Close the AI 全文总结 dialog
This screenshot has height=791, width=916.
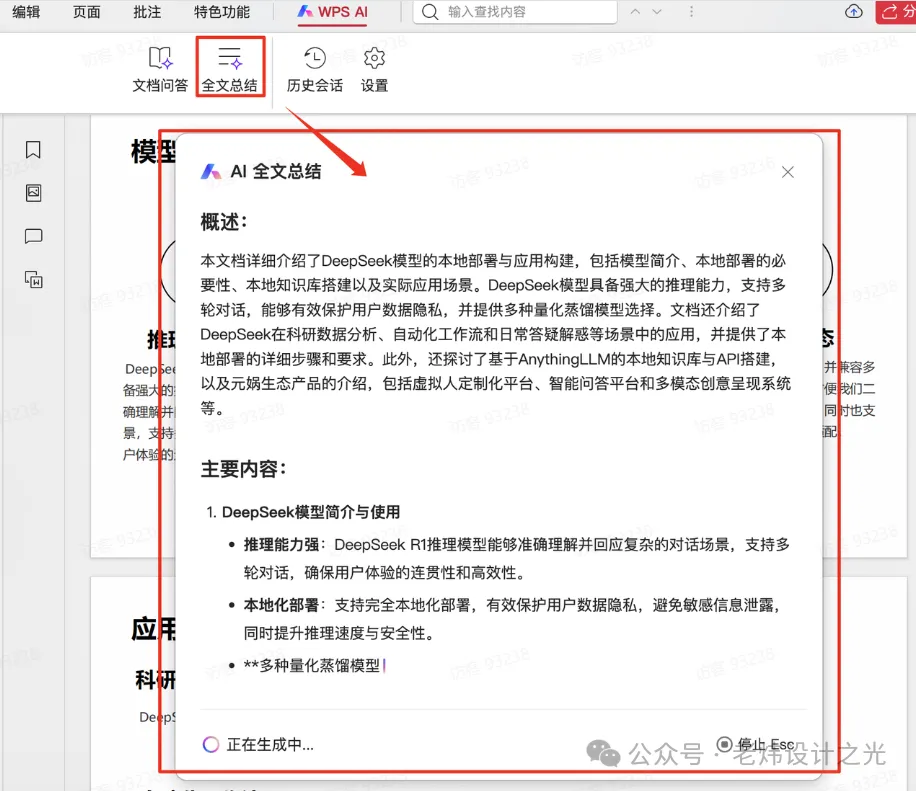(x=787, y=172)
